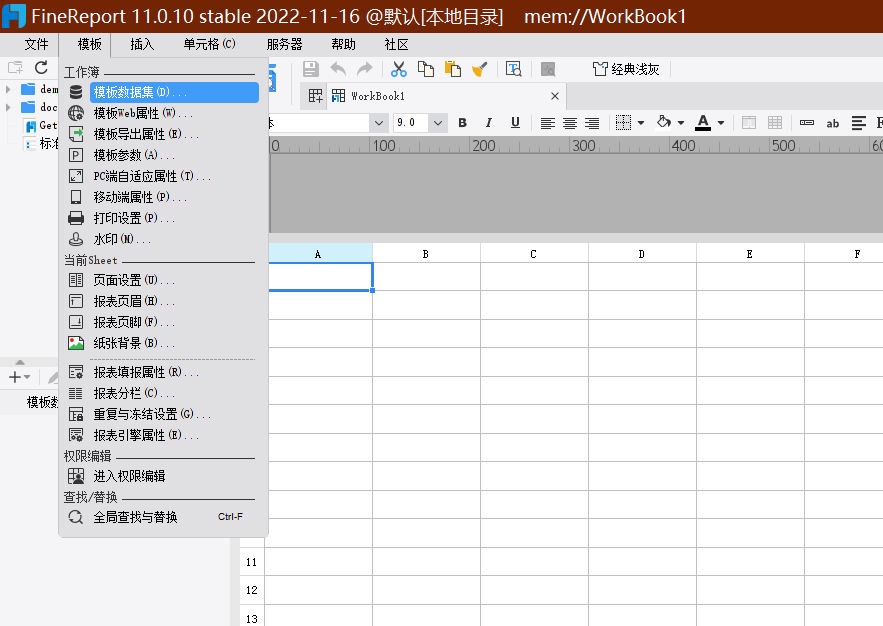
Task: Select column B header
Action: point(426,254)
